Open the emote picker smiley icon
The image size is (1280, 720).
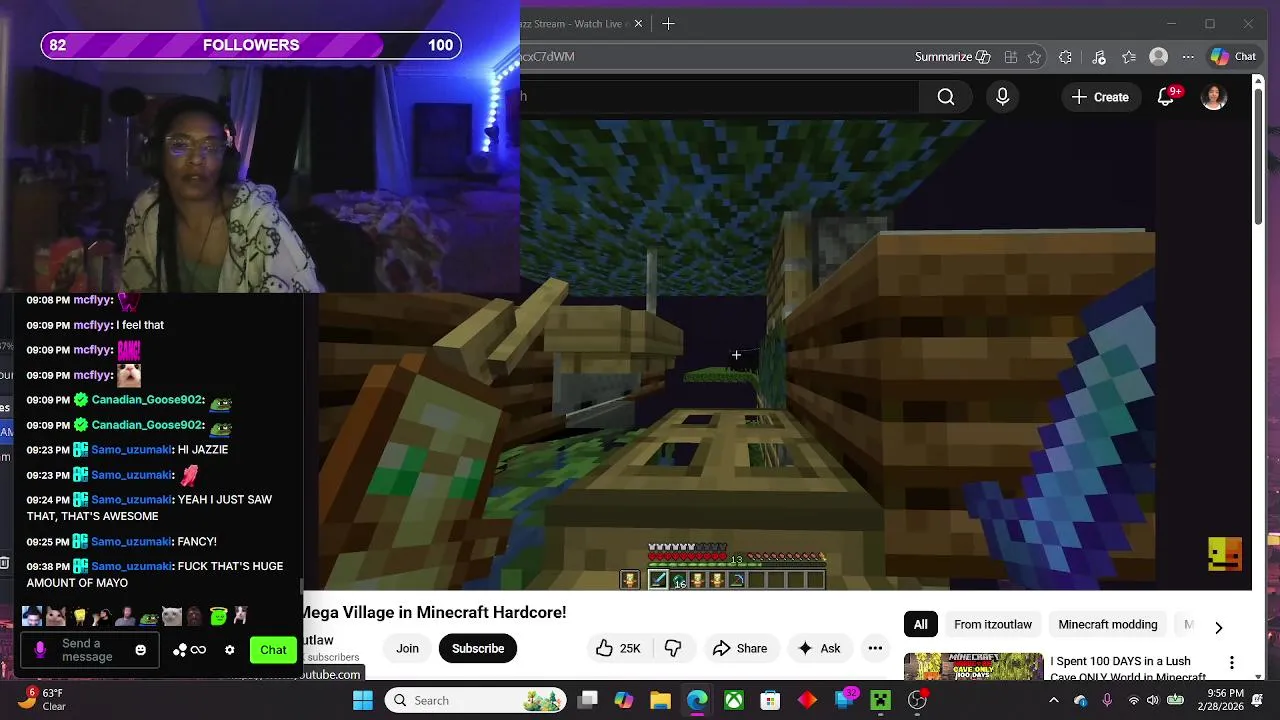point(141,650)
